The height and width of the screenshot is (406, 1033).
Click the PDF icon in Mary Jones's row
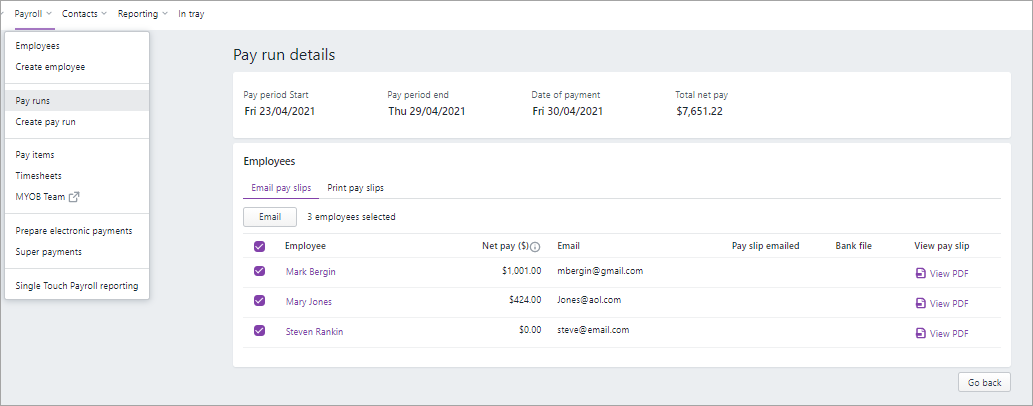[x=920, y=303]
